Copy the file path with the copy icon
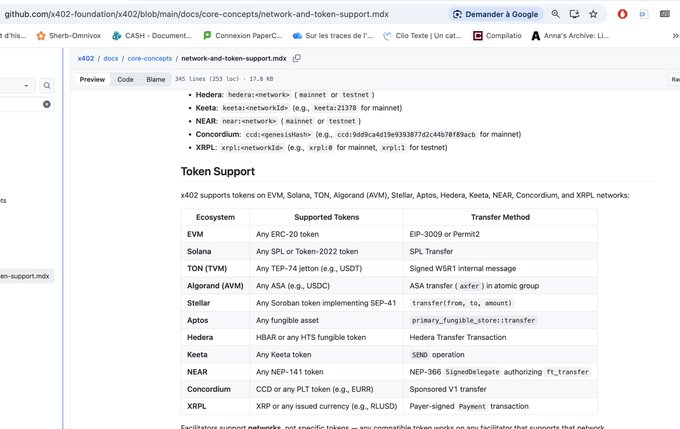The height and width of the screenshot is (429, 680). click(x=296, y=58)
